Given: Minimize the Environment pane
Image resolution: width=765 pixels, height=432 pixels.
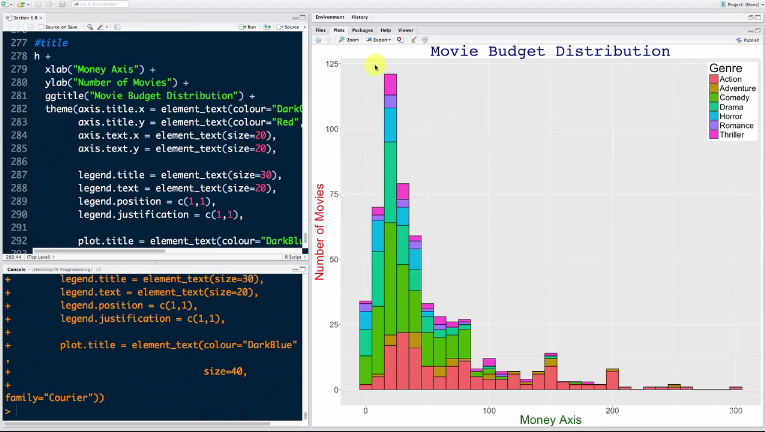Looking at the screenshot, I should point(751,17).
